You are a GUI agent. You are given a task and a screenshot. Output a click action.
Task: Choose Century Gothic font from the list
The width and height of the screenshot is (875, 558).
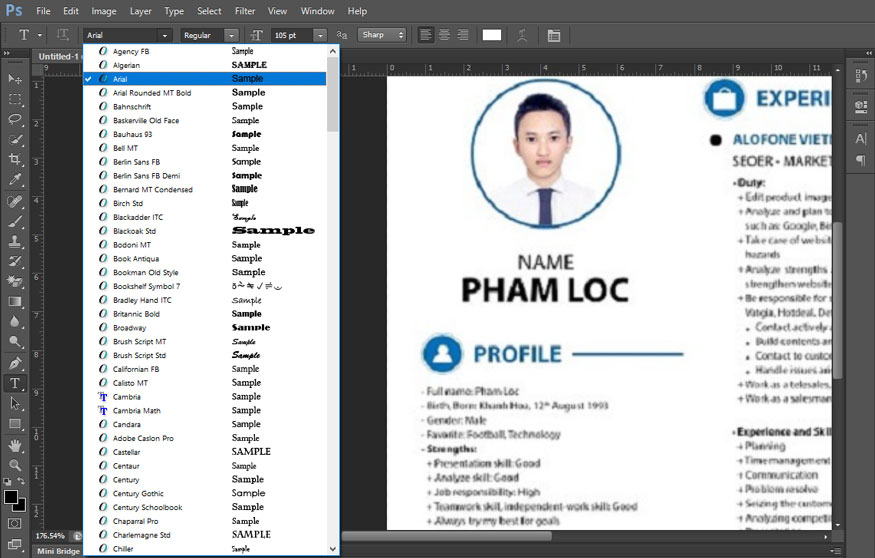click(205, 493)
